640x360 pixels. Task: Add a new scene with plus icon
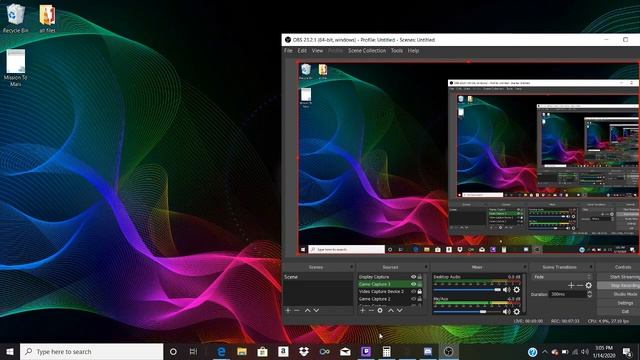[288, 311]
